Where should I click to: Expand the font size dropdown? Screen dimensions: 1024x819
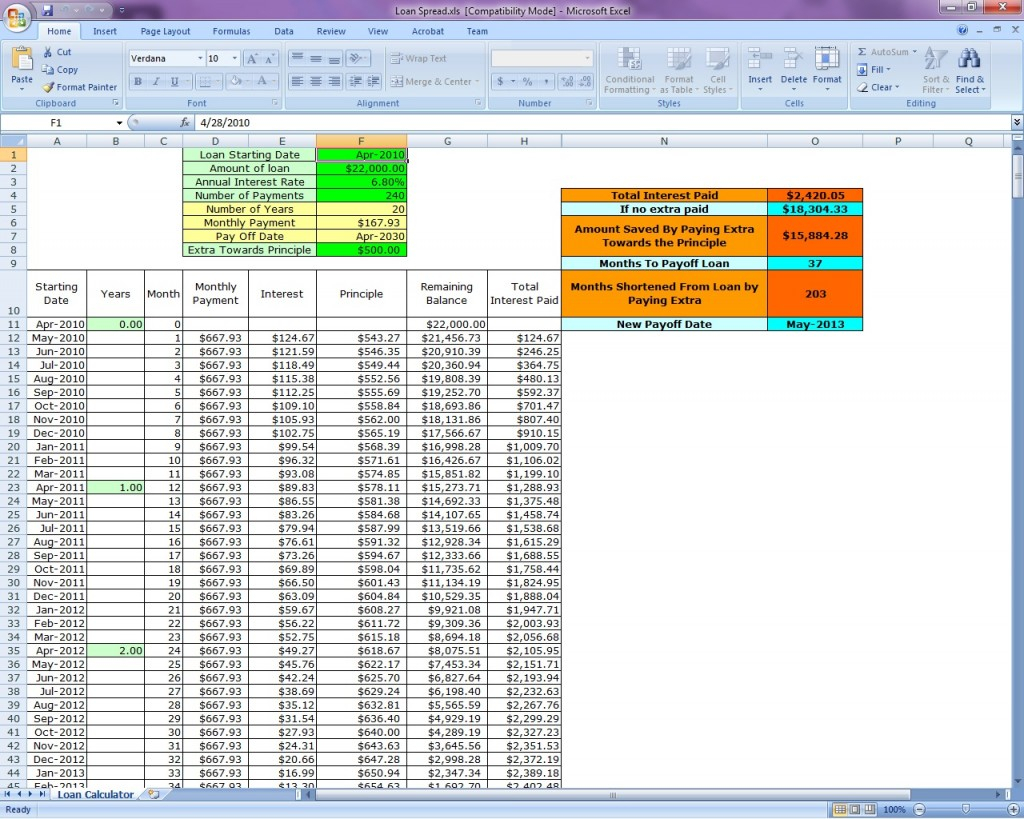(x=235, y=59)
